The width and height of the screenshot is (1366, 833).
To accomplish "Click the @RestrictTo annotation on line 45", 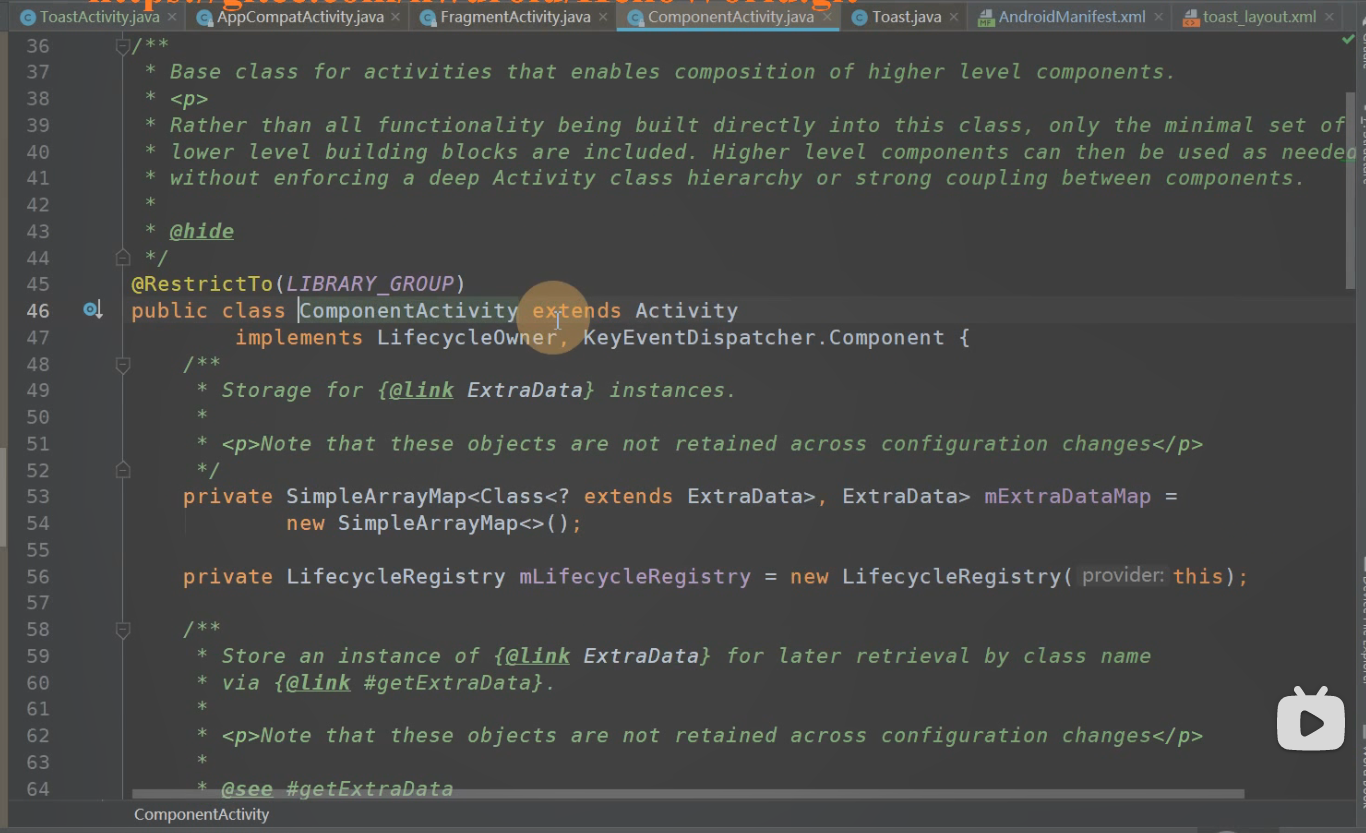I will [202, 284].
